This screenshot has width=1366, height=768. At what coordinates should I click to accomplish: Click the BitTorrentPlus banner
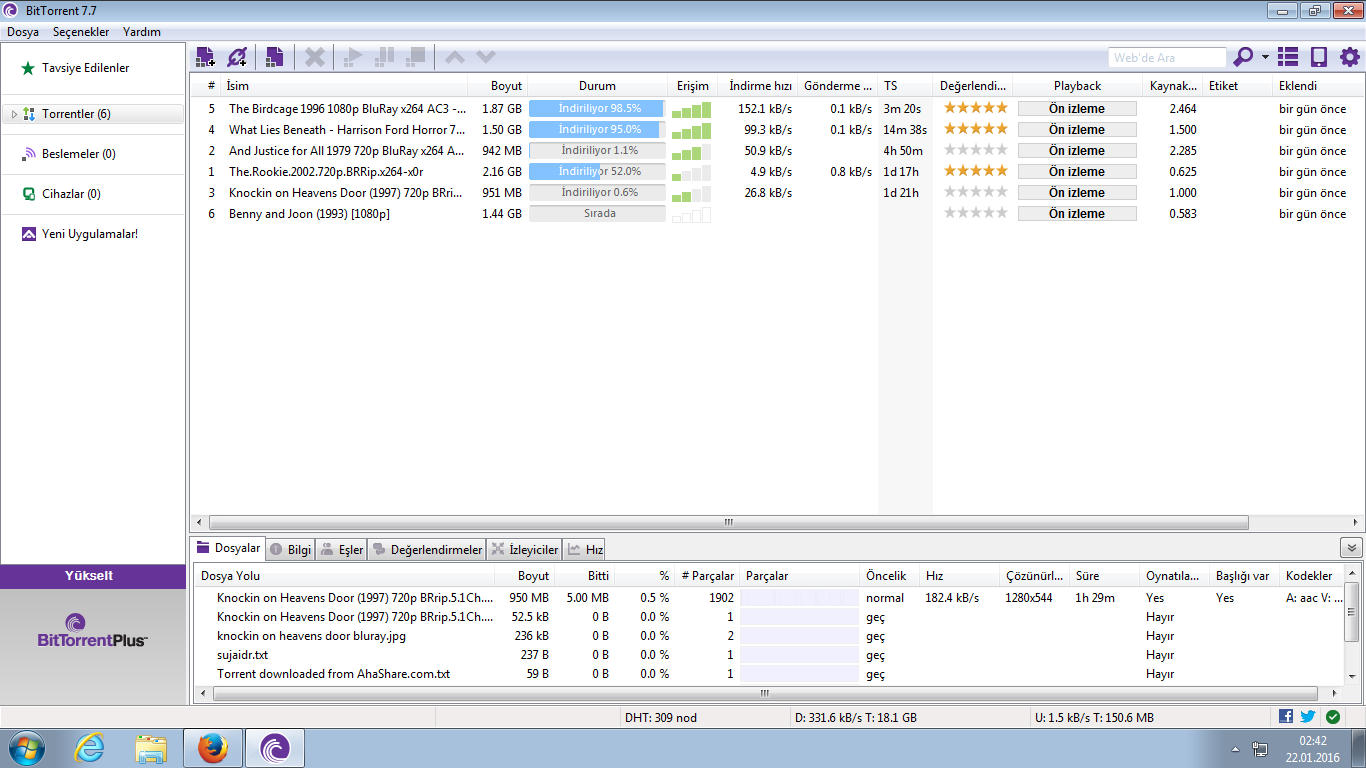coord(93,631)
